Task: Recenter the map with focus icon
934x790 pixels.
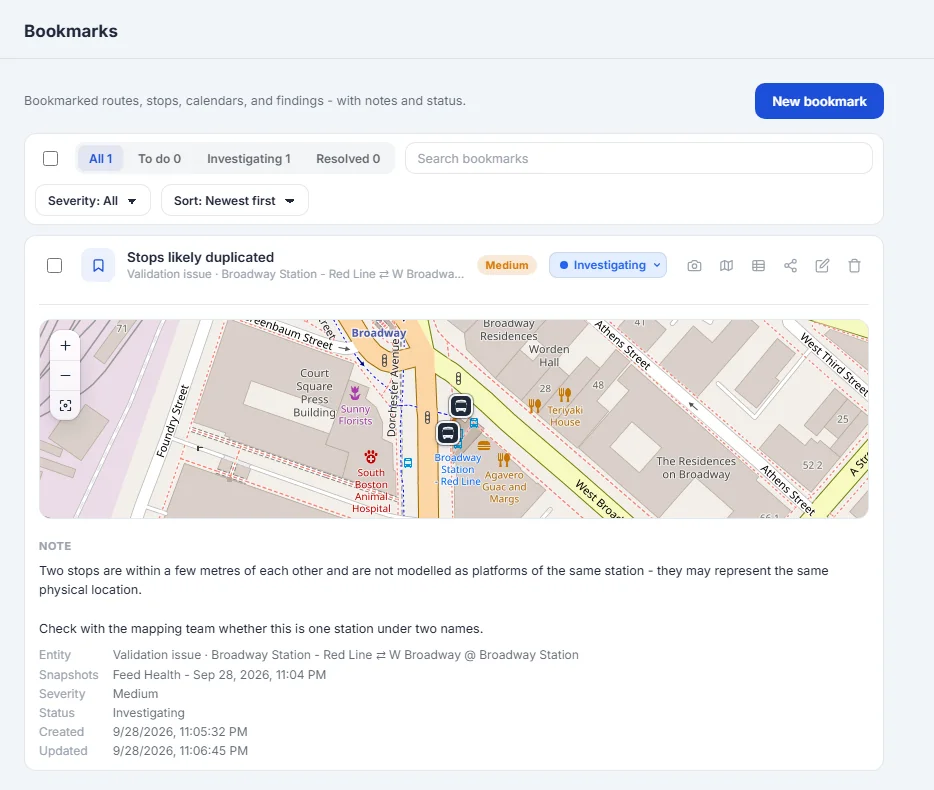Action: point(66,406)
